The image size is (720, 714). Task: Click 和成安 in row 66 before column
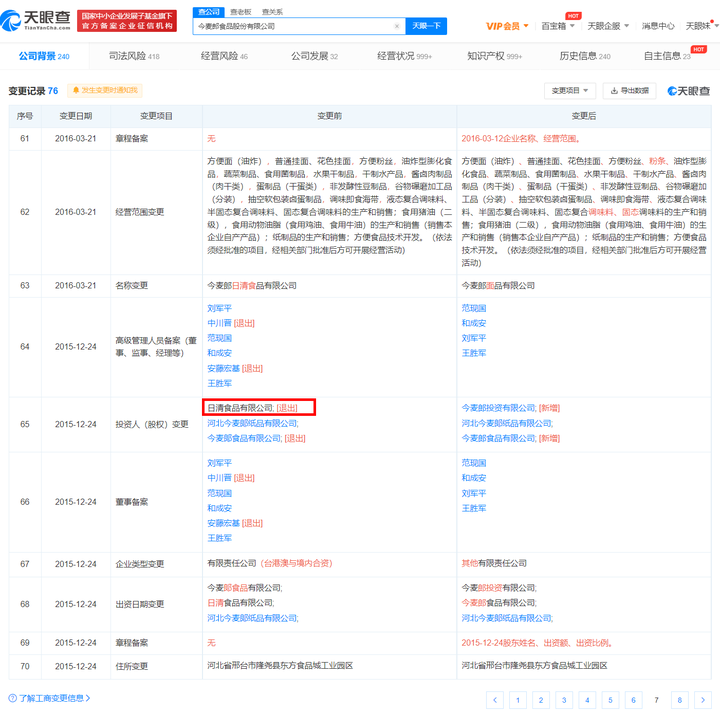(219, 508)
